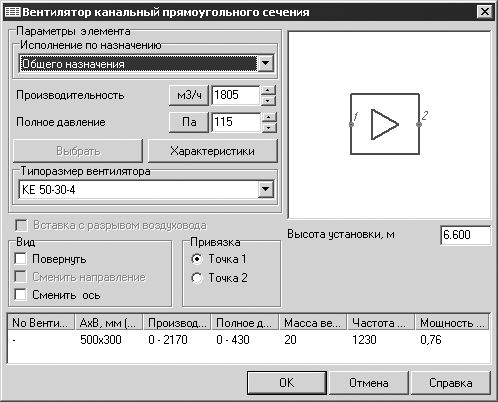The width and height of the screenshot is (498, 402).
Task: Edit the Полное давление value 115
Action: pyautogui.click(x=235, y=122)
